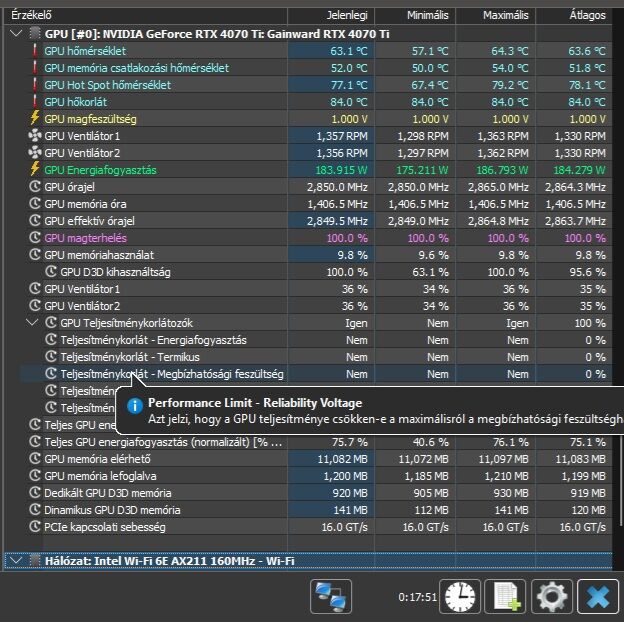Click clock icon beside GPU órajel
Viewport: 624px width, 622px height.
point(35,187)
